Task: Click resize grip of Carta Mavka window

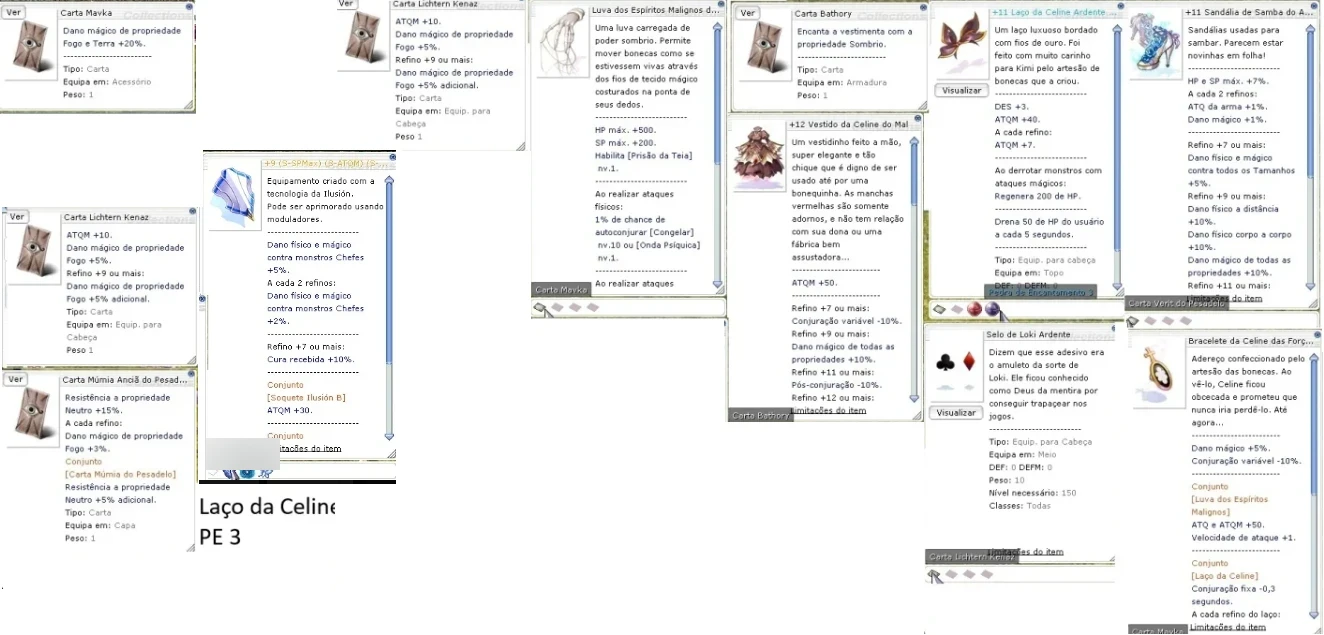Action: (x=189, y=103)
